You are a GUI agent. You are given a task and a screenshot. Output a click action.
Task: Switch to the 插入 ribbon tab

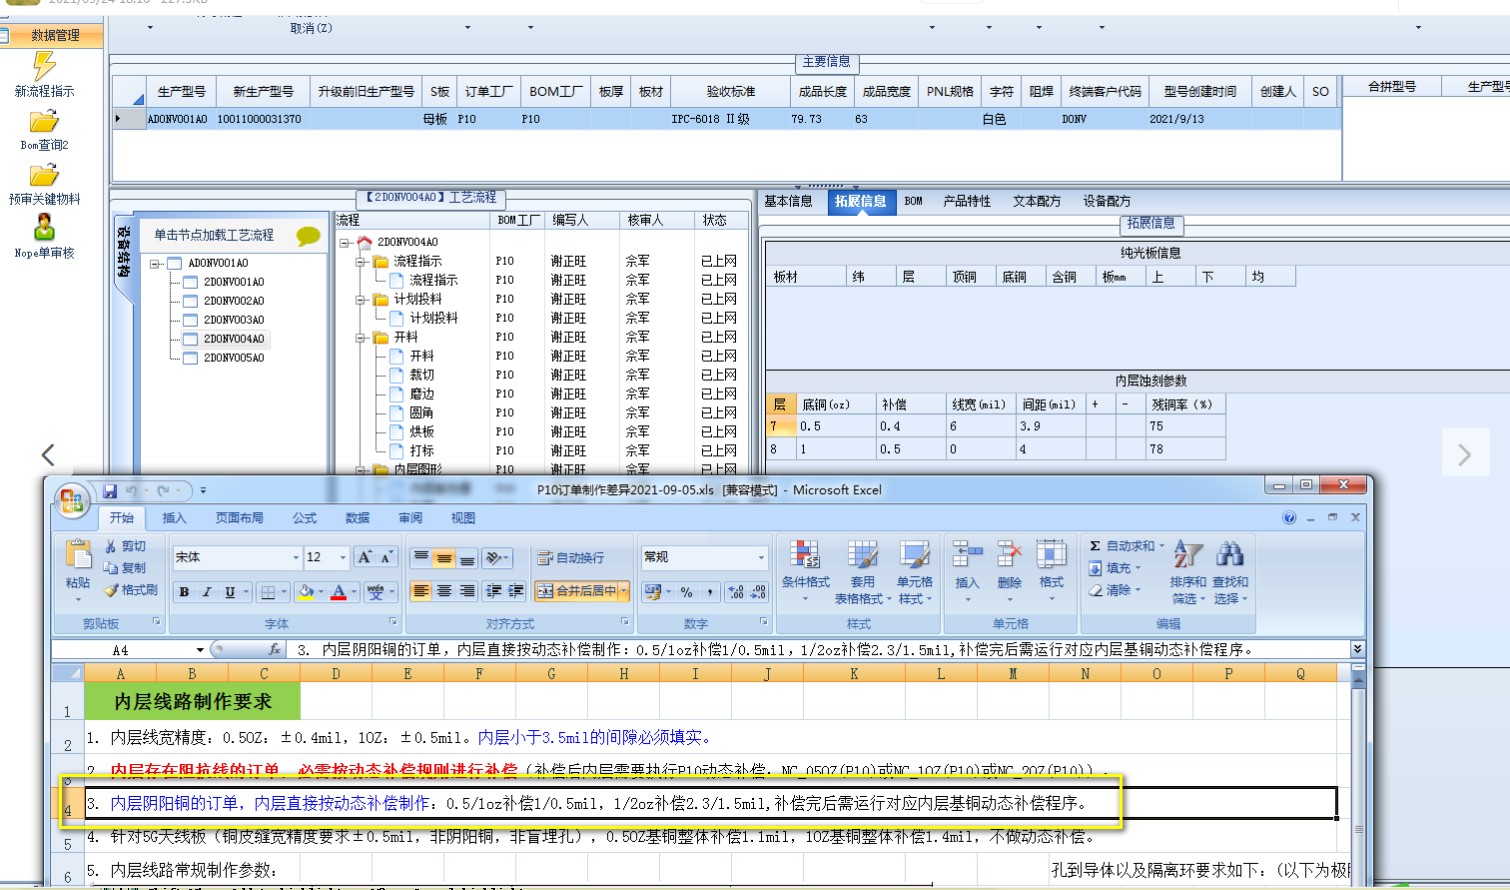coord(174,518)
